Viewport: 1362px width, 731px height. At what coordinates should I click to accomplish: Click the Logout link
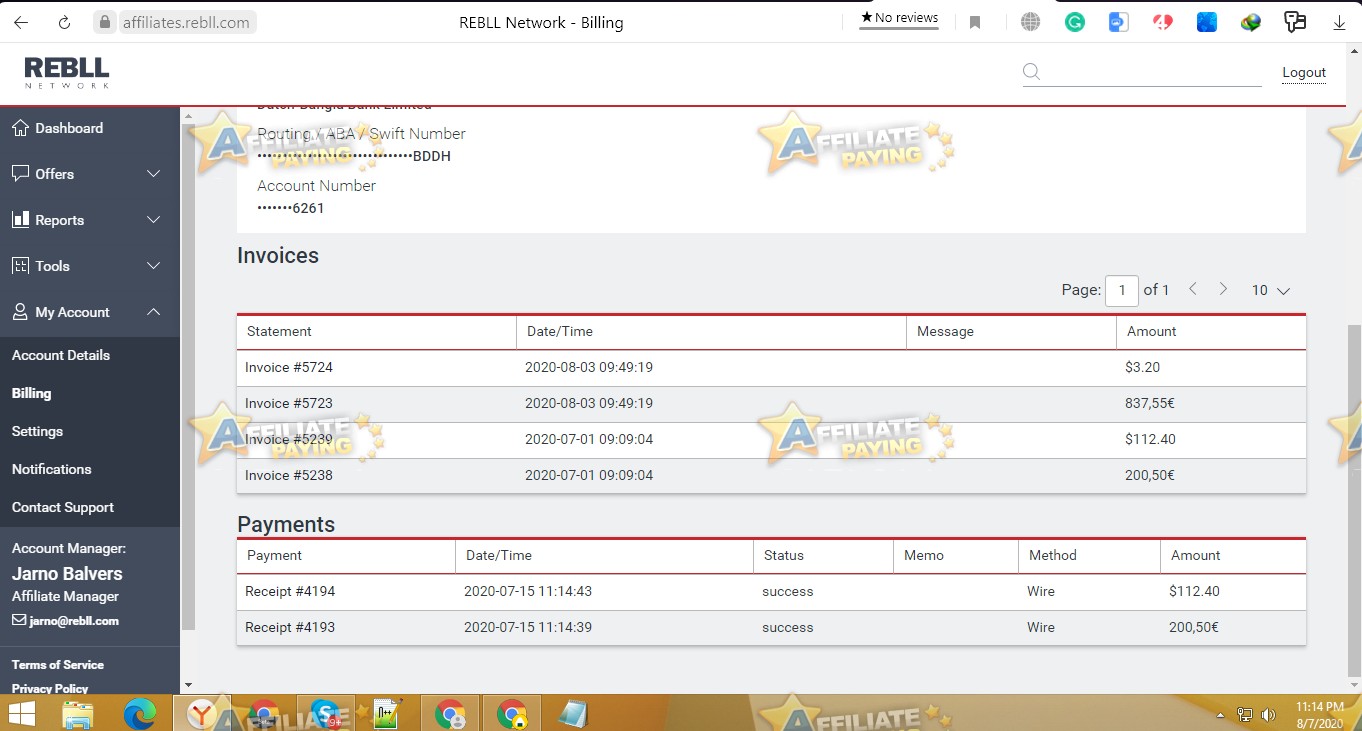pyautogui.click(x=1304, y=72)
